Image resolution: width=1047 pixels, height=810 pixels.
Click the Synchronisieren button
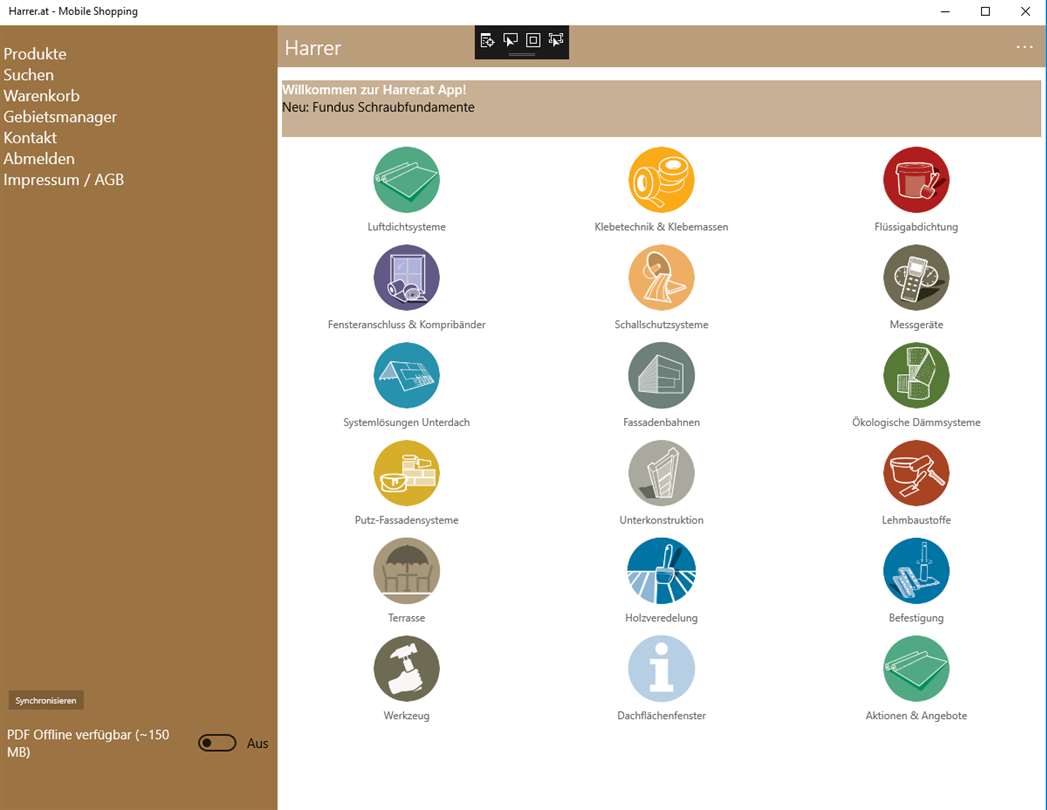[46, 700]
